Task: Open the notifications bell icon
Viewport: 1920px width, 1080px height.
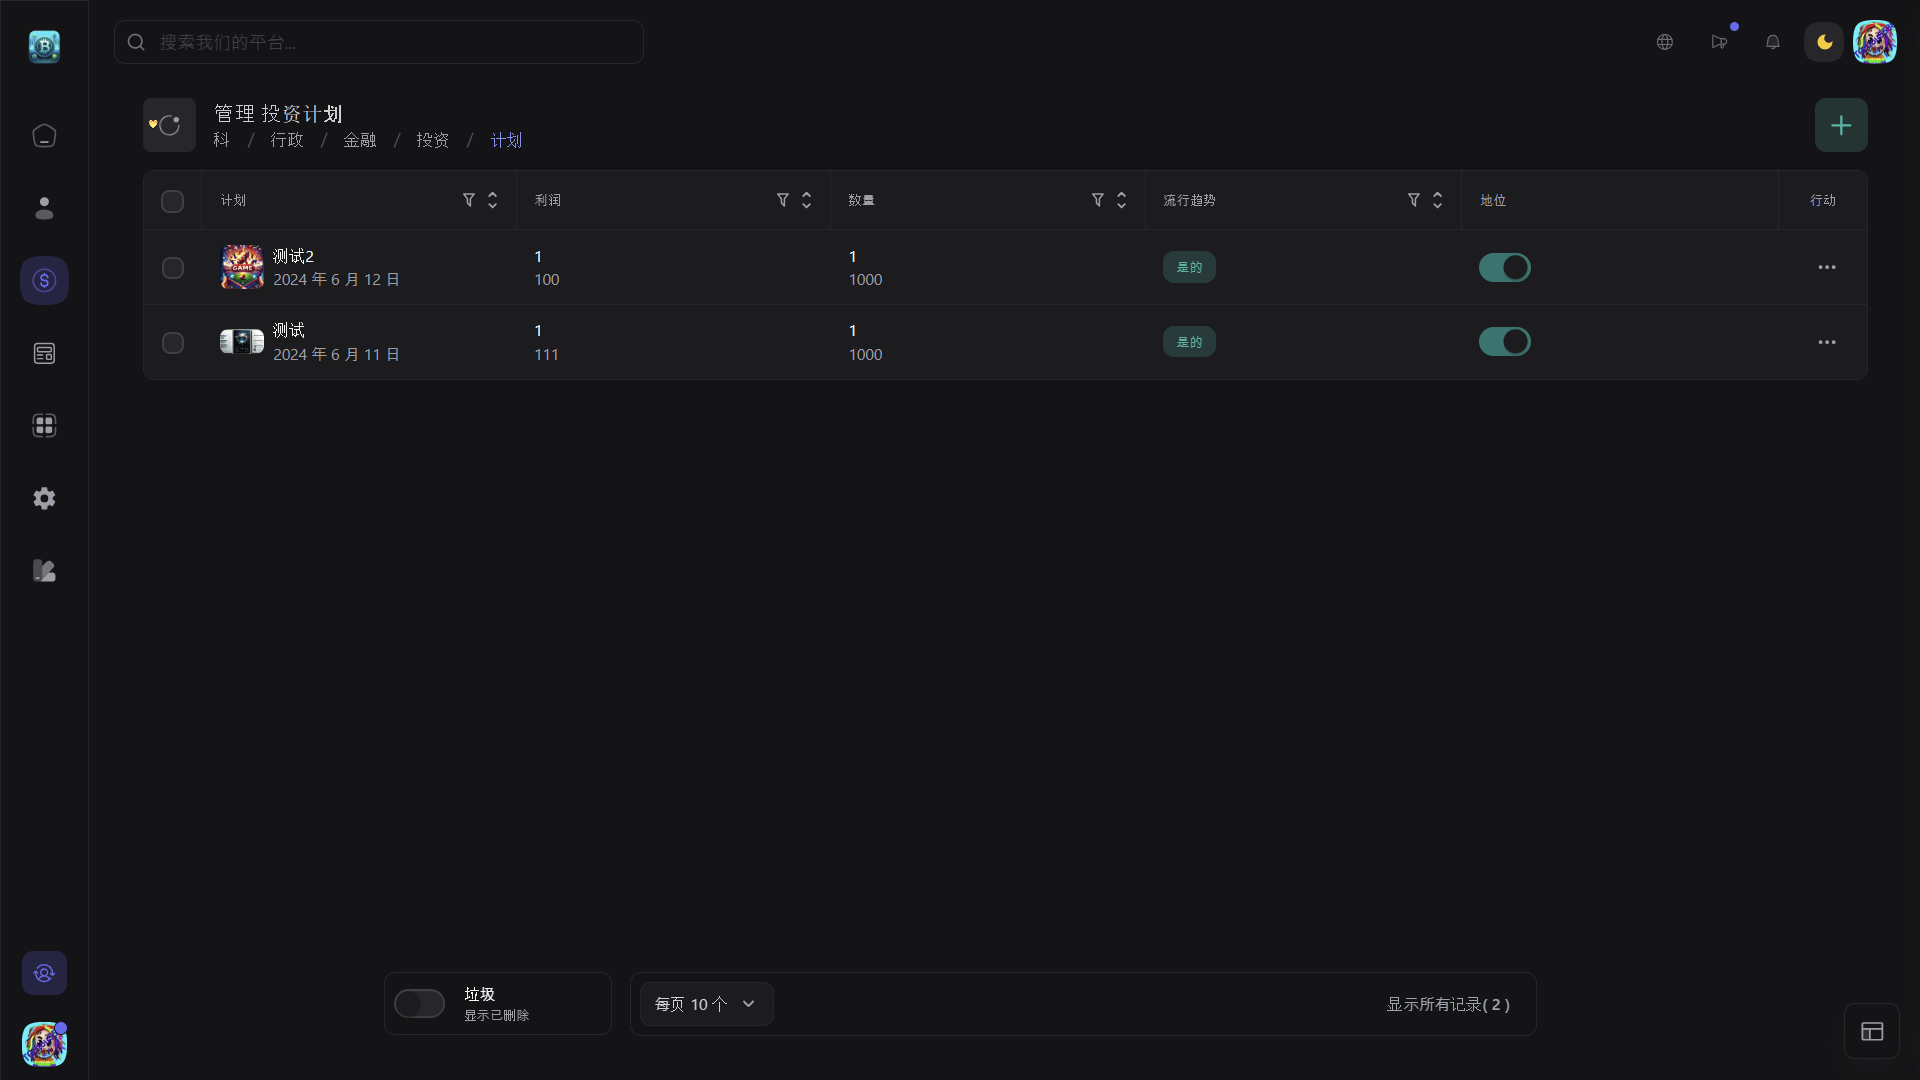Action: click(1773, 42)
